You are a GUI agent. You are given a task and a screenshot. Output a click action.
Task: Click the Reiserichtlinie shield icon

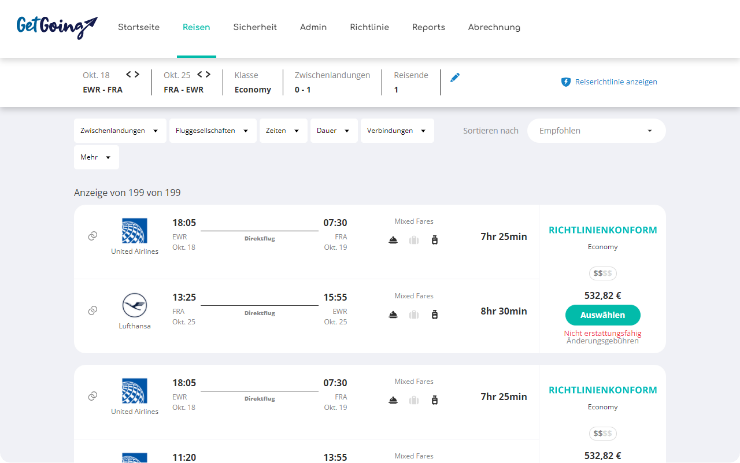tap(565, 82)
